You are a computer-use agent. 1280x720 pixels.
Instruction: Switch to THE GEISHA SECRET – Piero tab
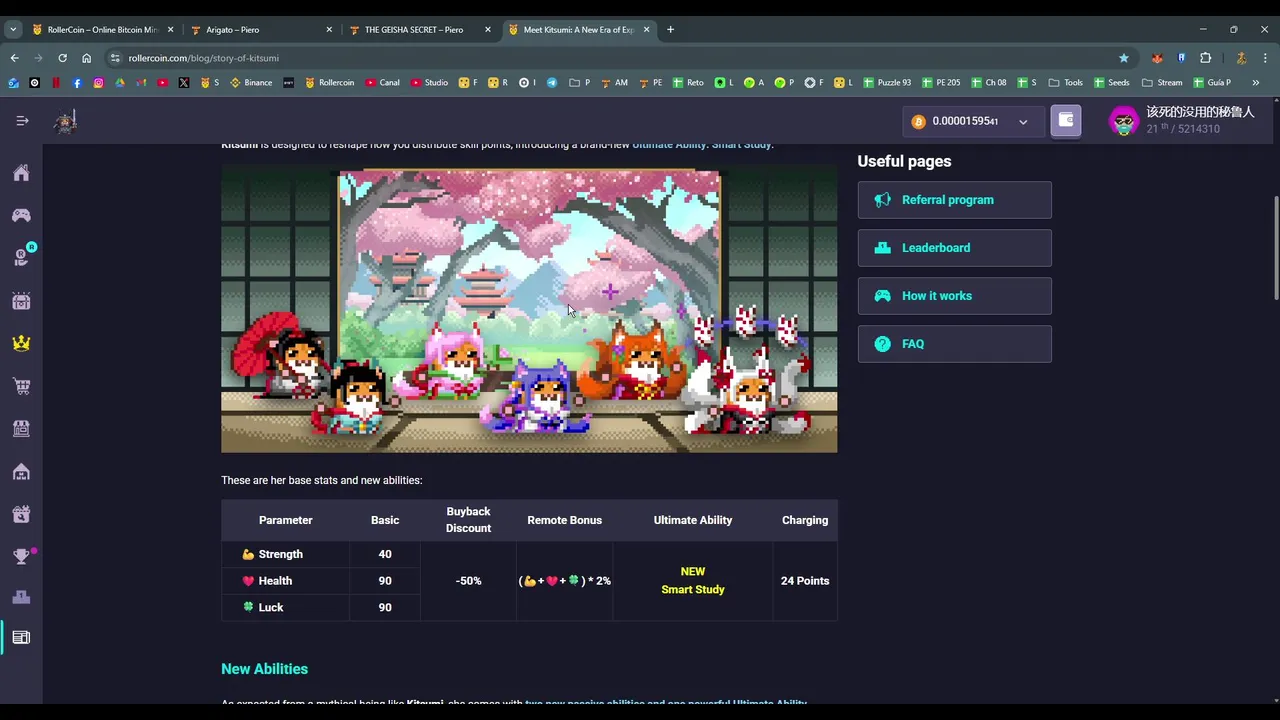tap(420, 30)
